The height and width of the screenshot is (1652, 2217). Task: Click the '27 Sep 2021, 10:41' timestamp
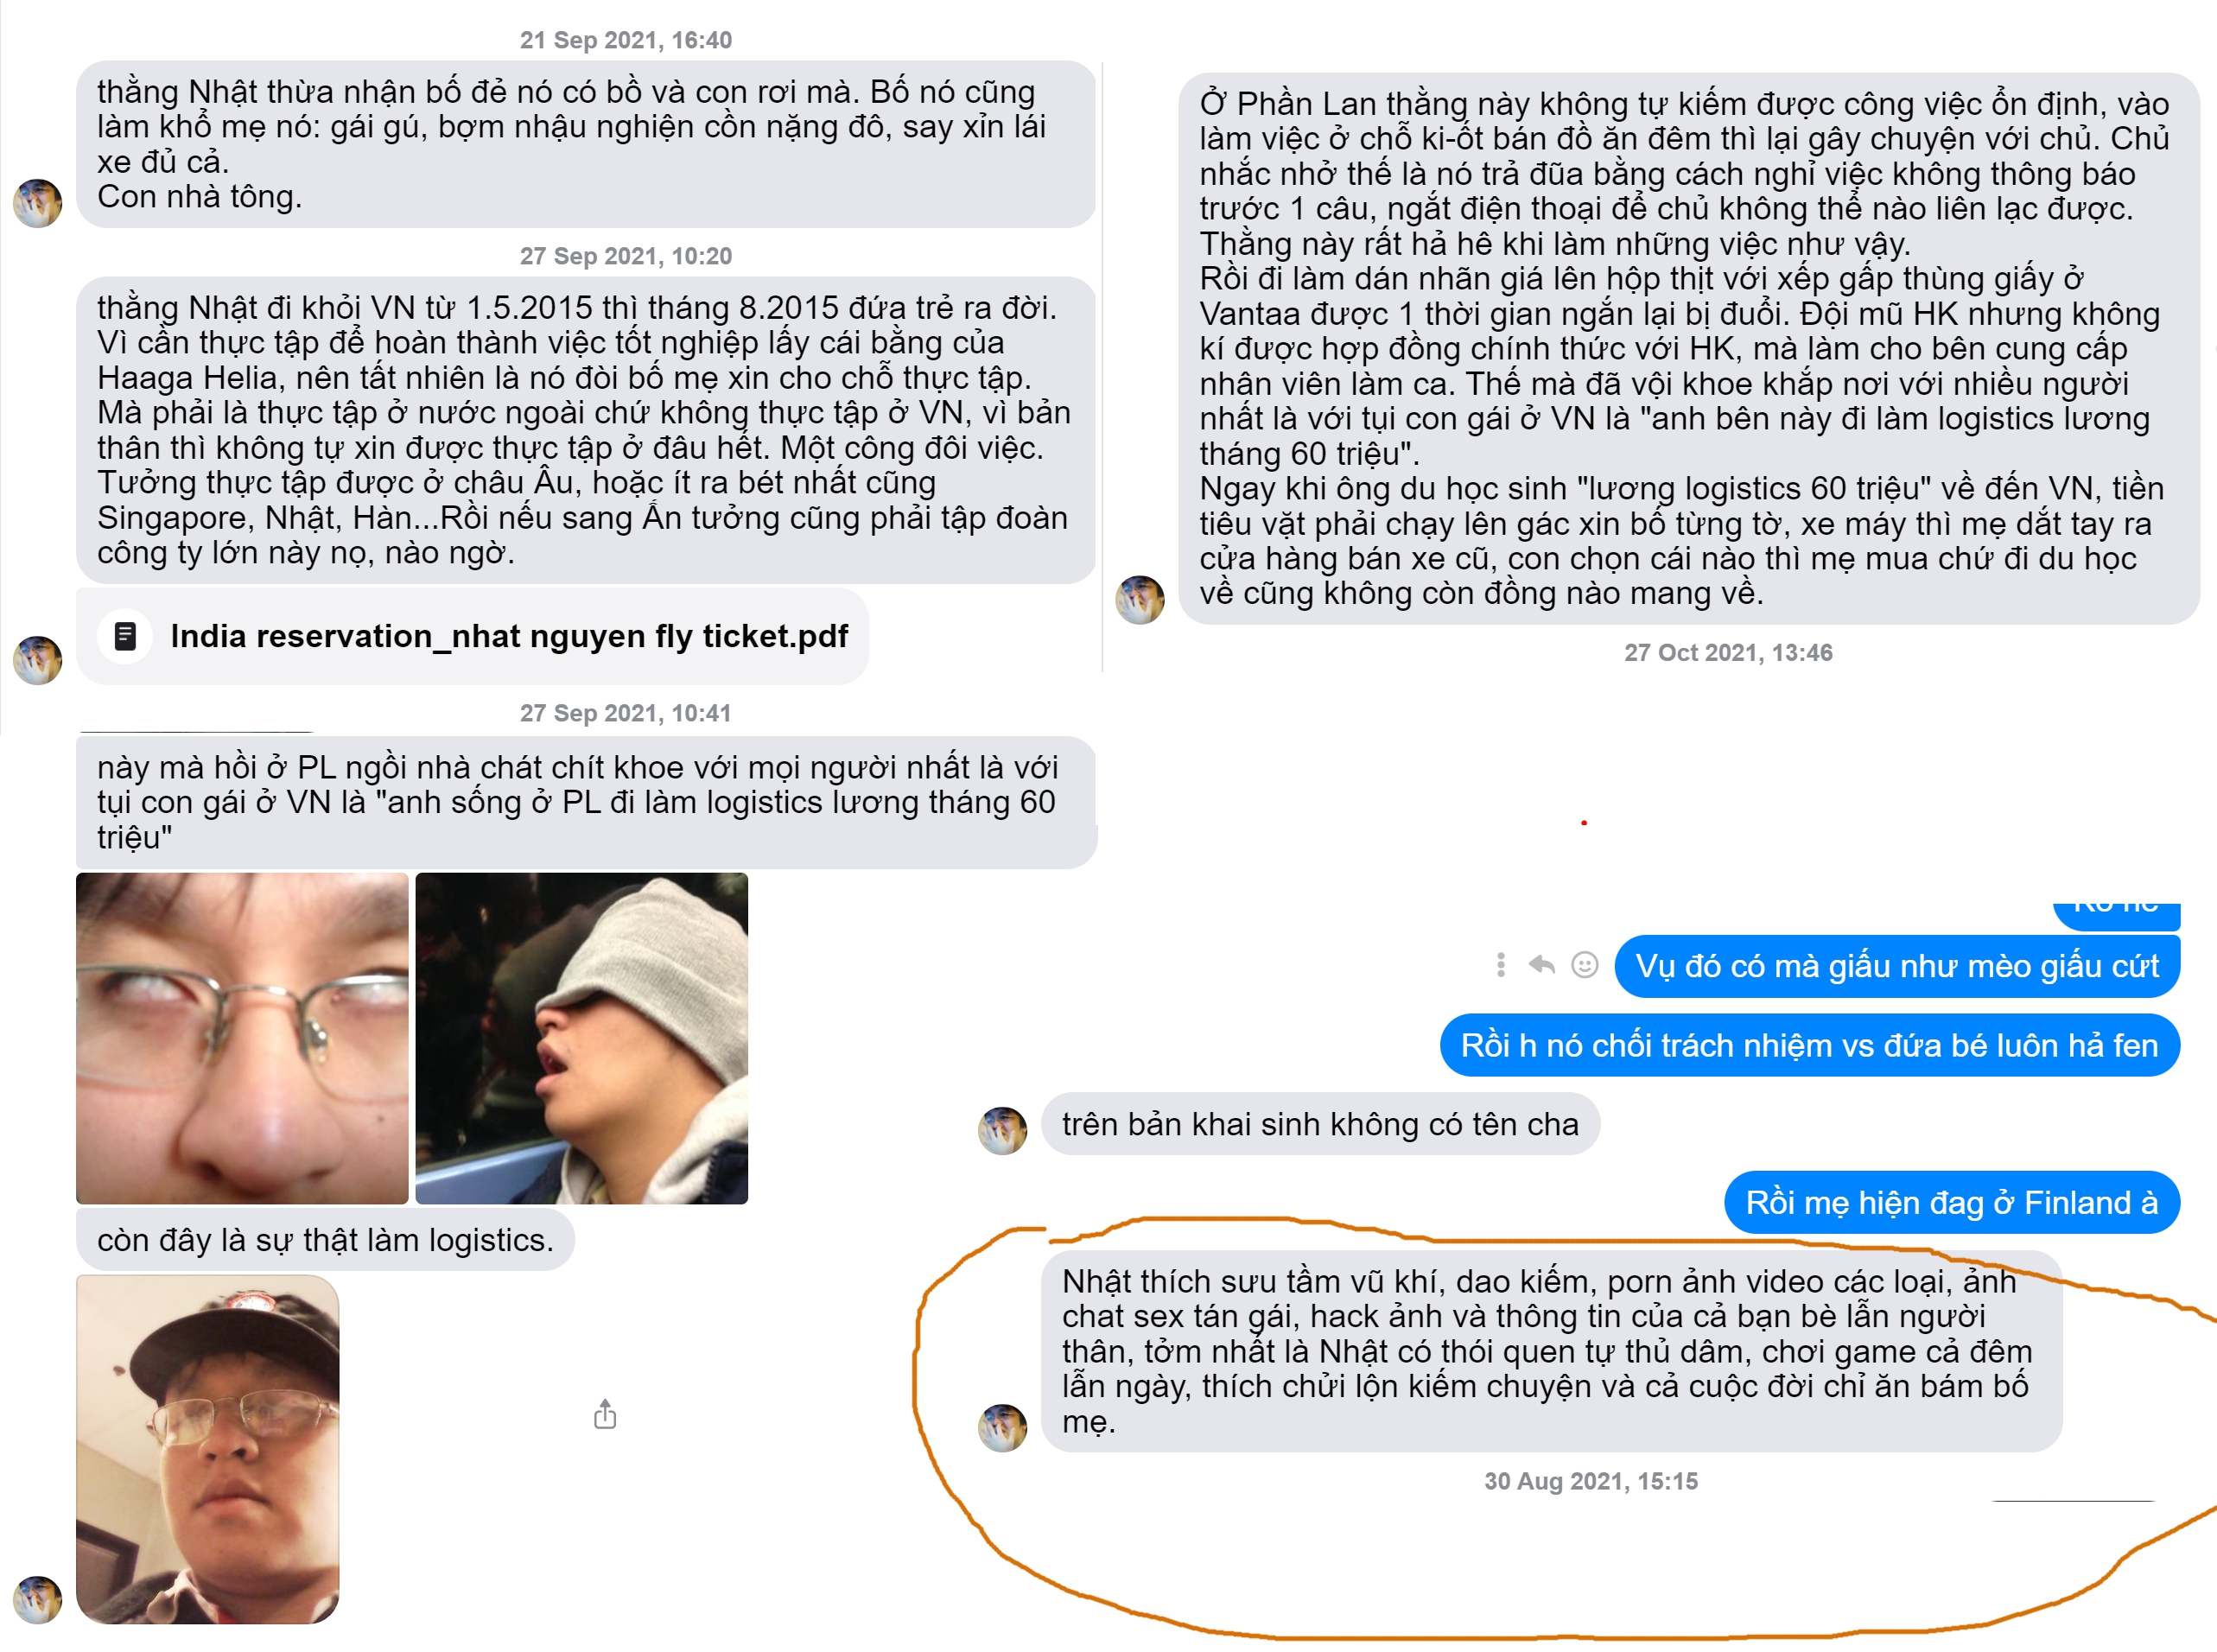(x=625, y=713)
